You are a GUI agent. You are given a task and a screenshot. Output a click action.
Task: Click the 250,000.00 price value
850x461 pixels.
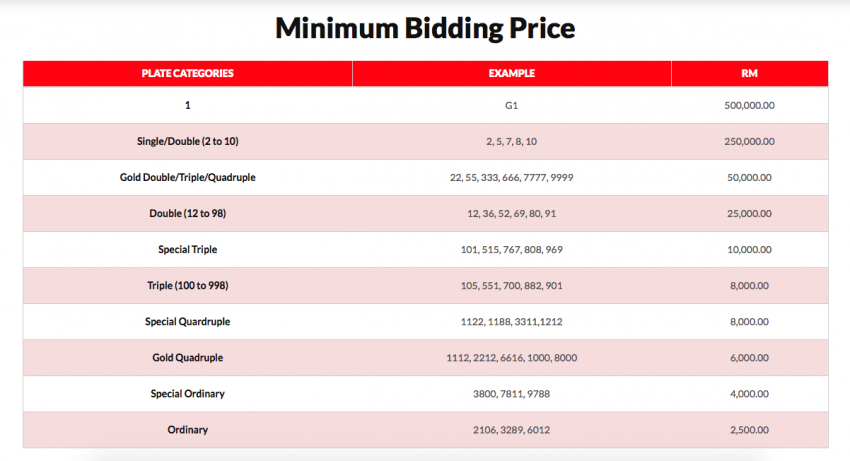click(749, 141)
